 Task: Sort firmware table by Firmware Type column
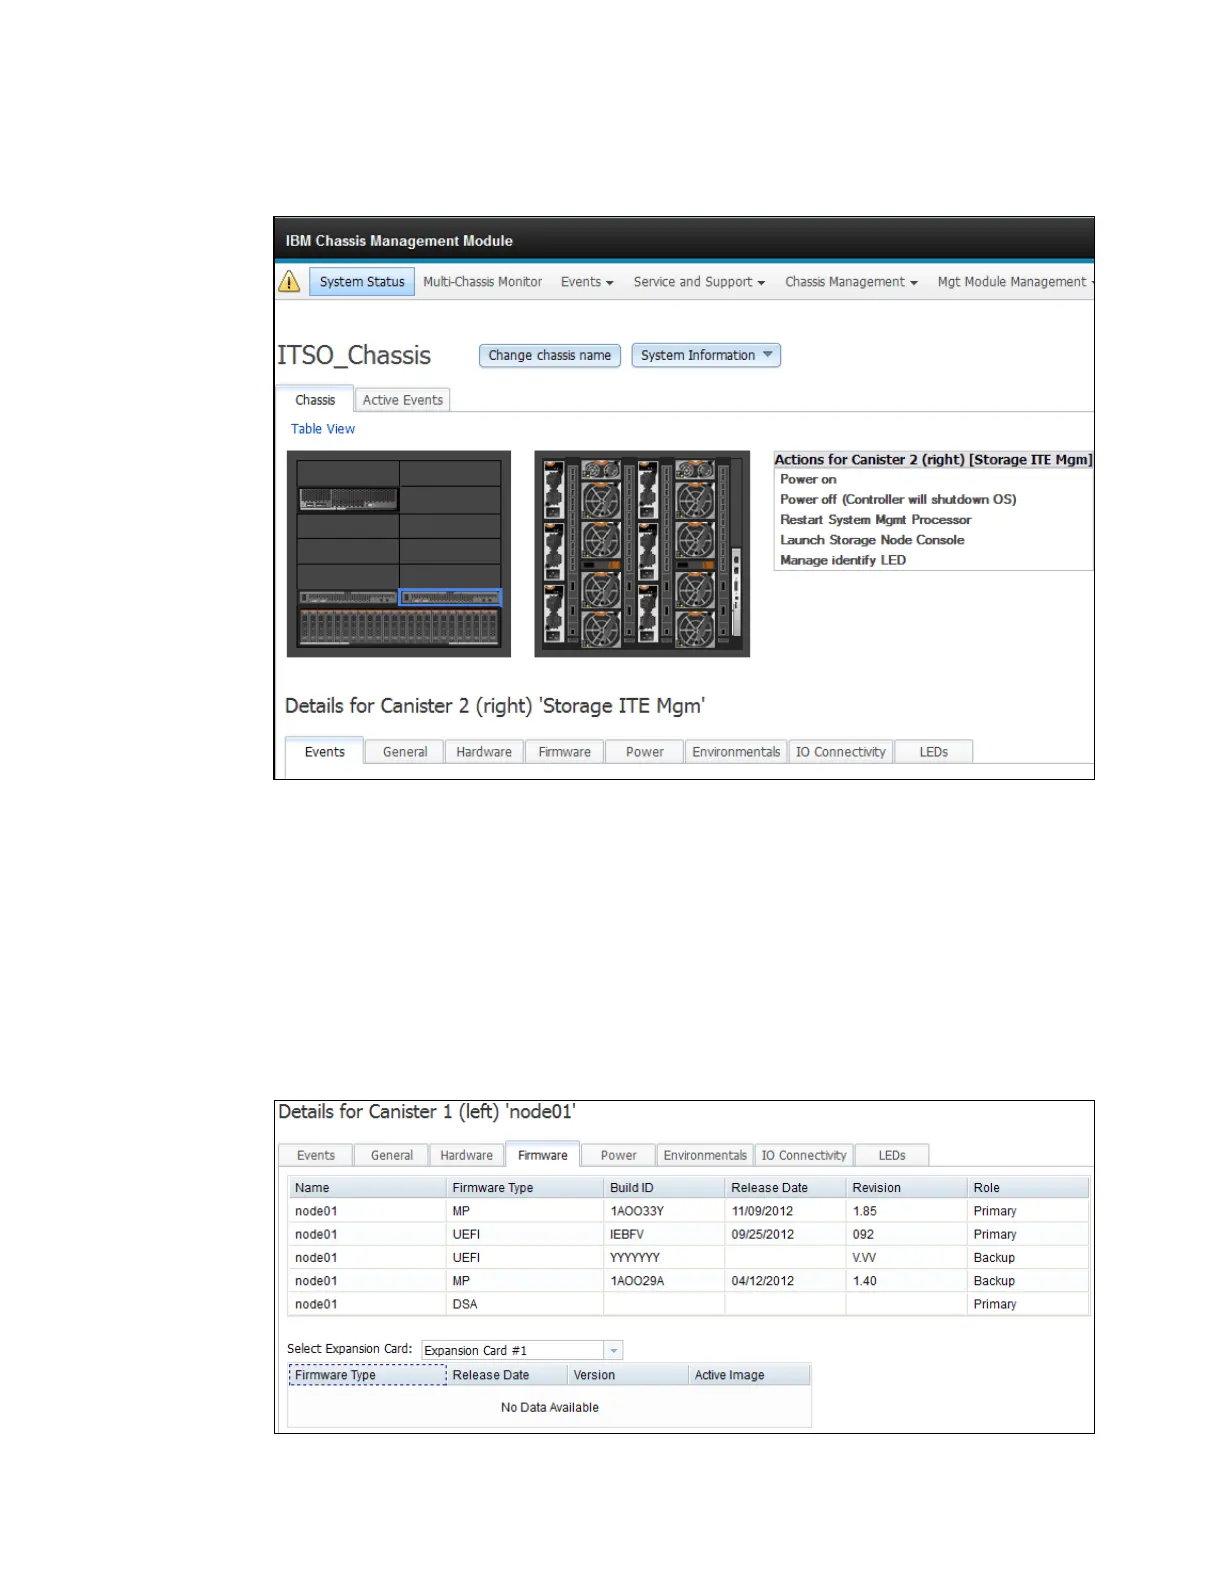coord(525,1188)
